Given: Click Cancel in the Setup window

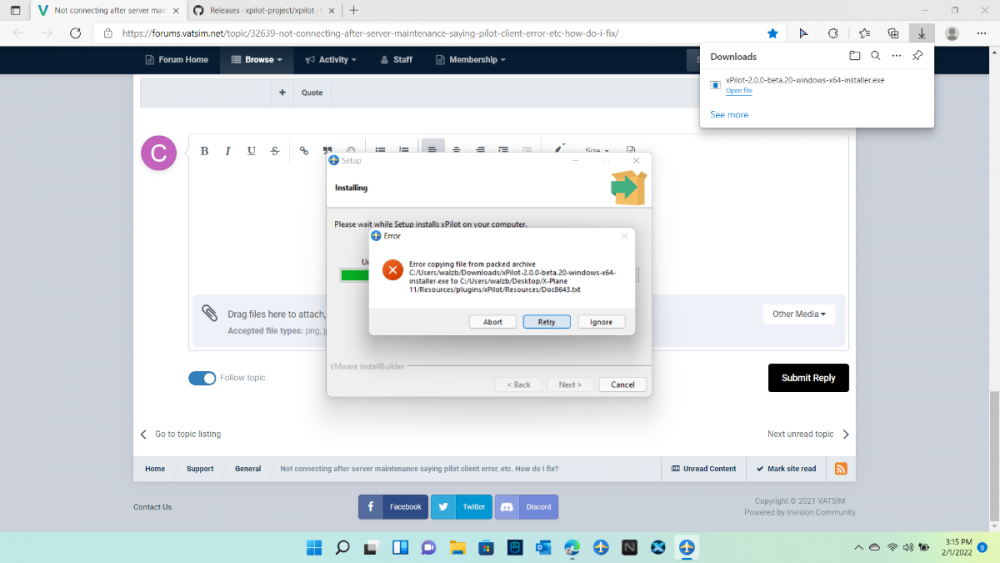Looking at the screenshot, I should click(622, 384).
